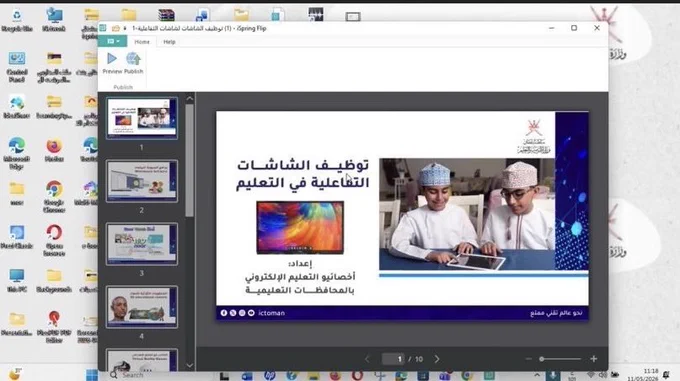Switch to the Home ribbon tab
680x381 pixels.
tap(142, 42)
